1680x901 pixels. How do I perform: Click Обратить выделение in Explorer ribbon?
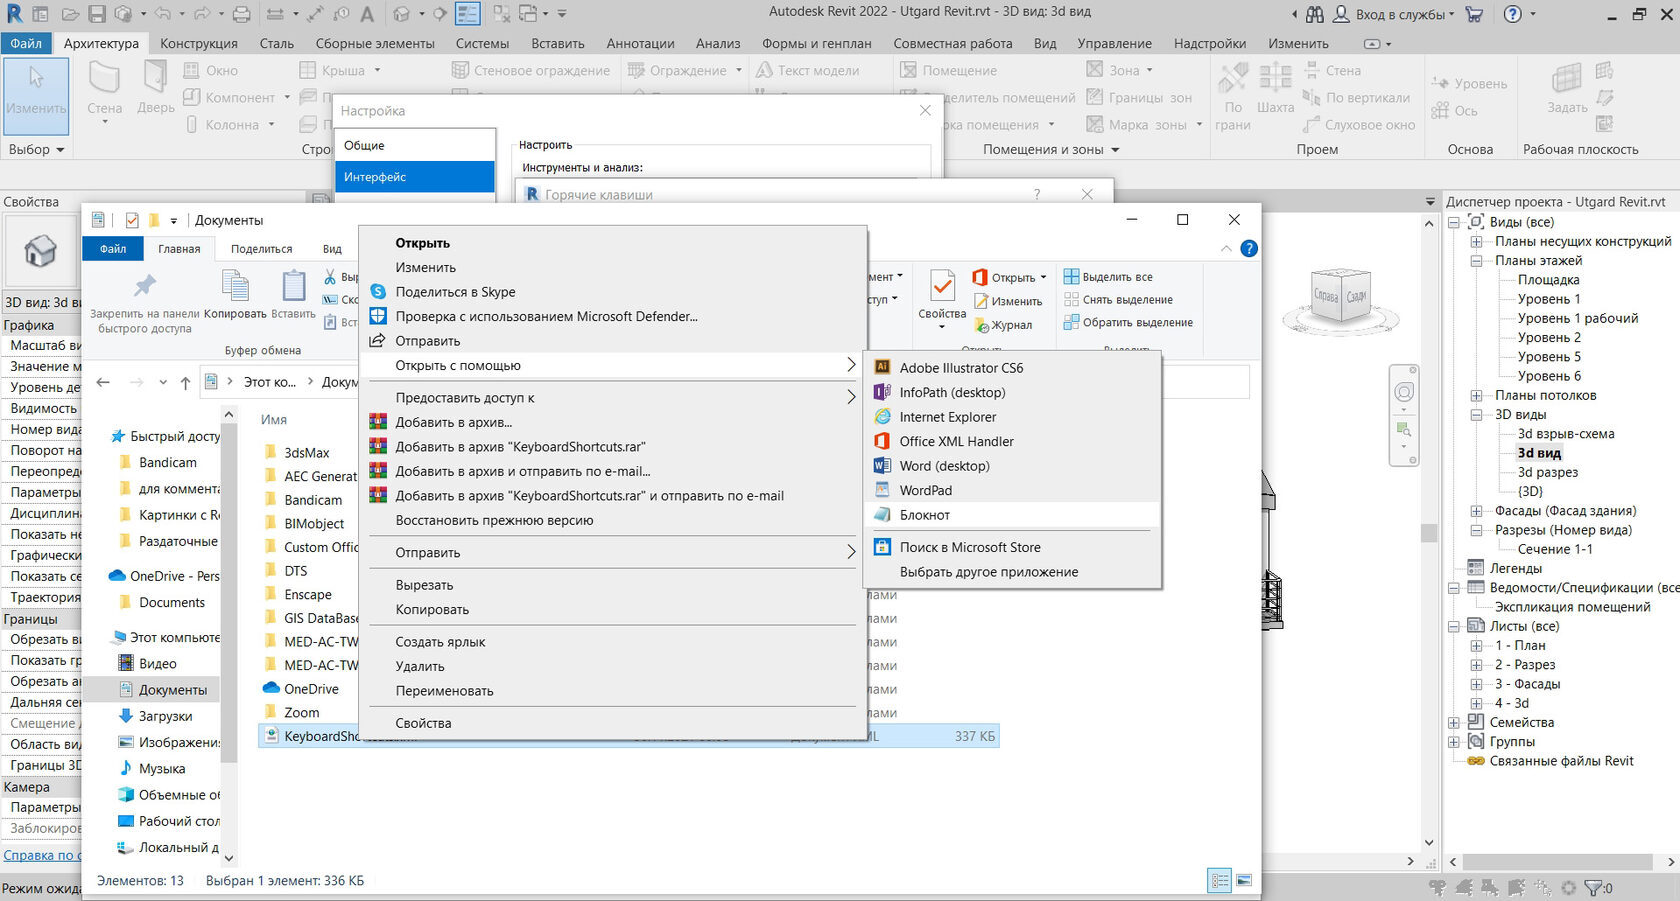[1128, 322]
